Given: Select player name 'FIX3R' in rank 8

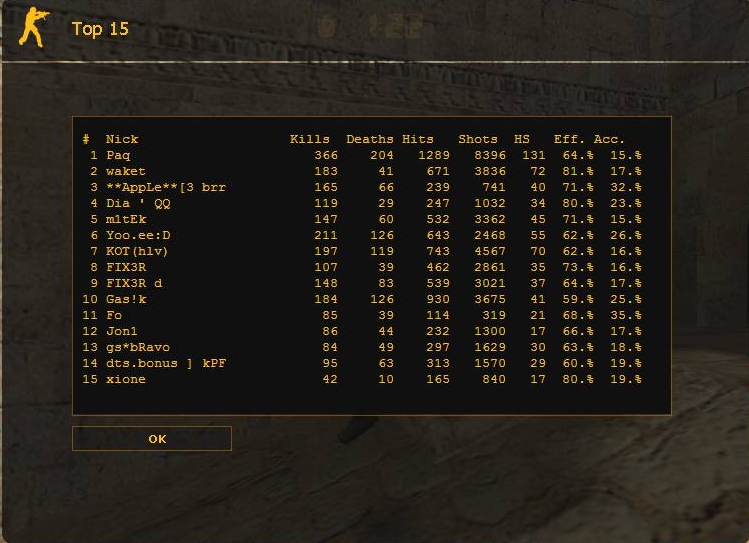Looking at the screenshot, I should [126, 267].
